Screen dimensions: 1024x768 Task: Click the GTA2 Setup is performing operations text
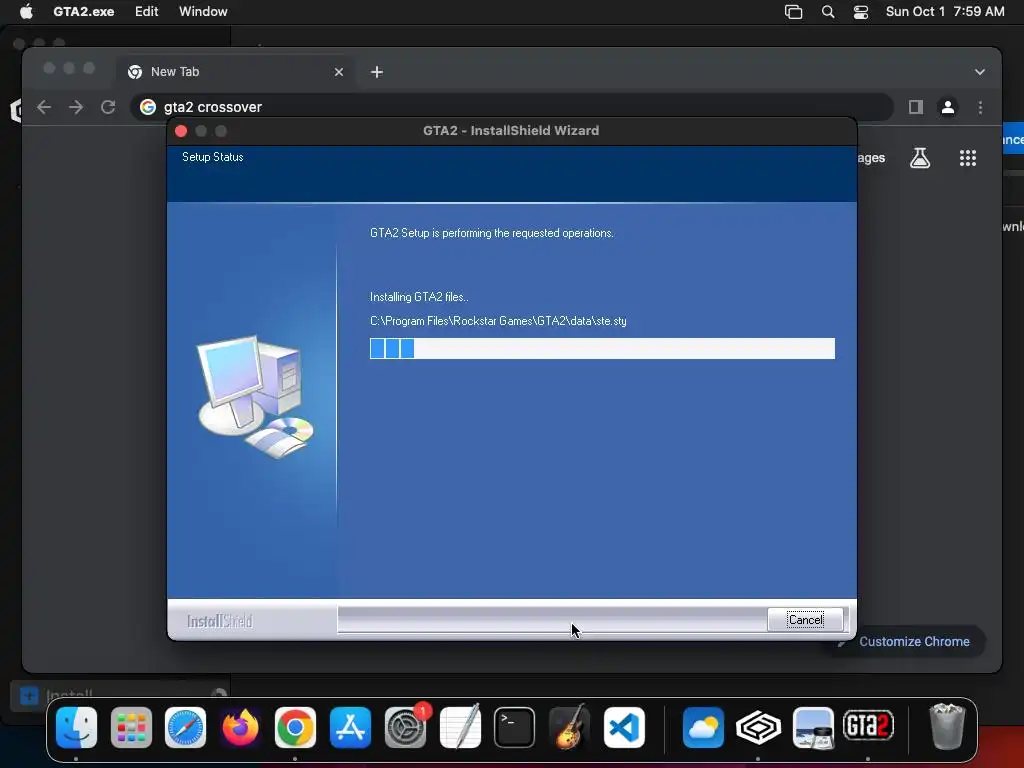(492, 233)
